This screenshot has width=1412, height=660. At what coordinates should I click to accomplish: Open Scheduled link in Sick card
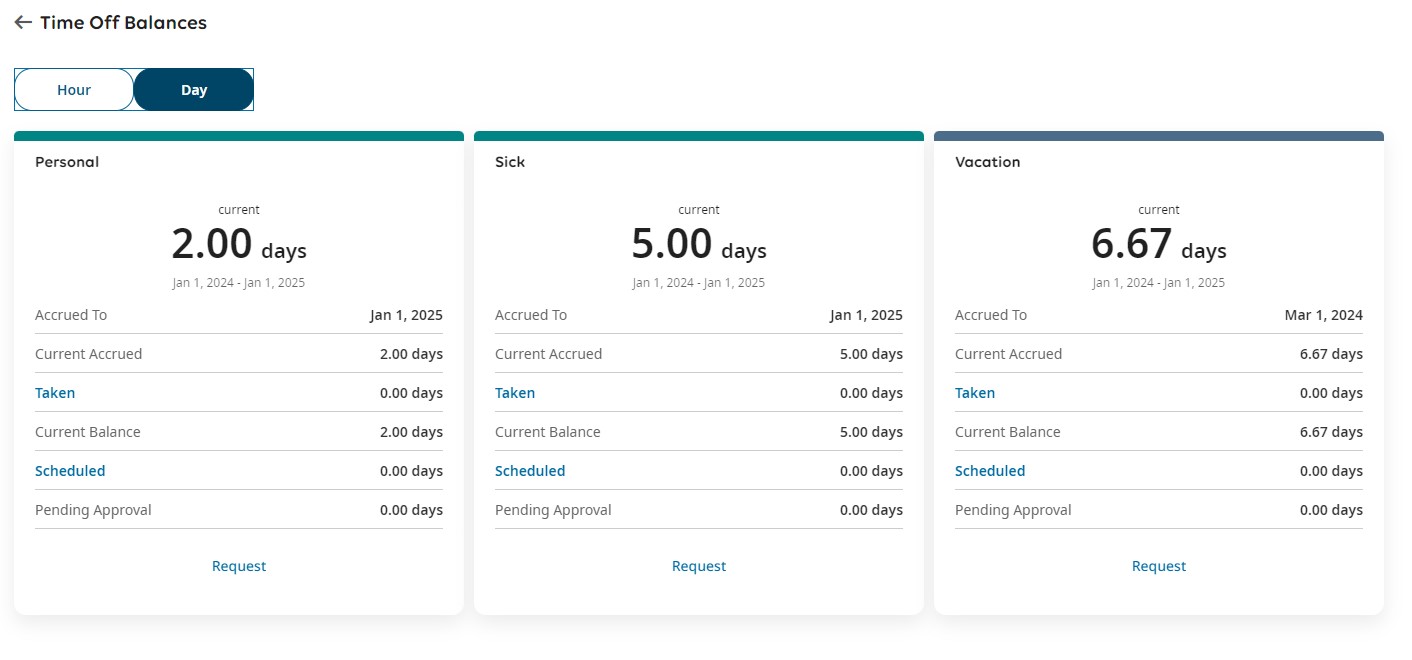click(x=530, y=471)
